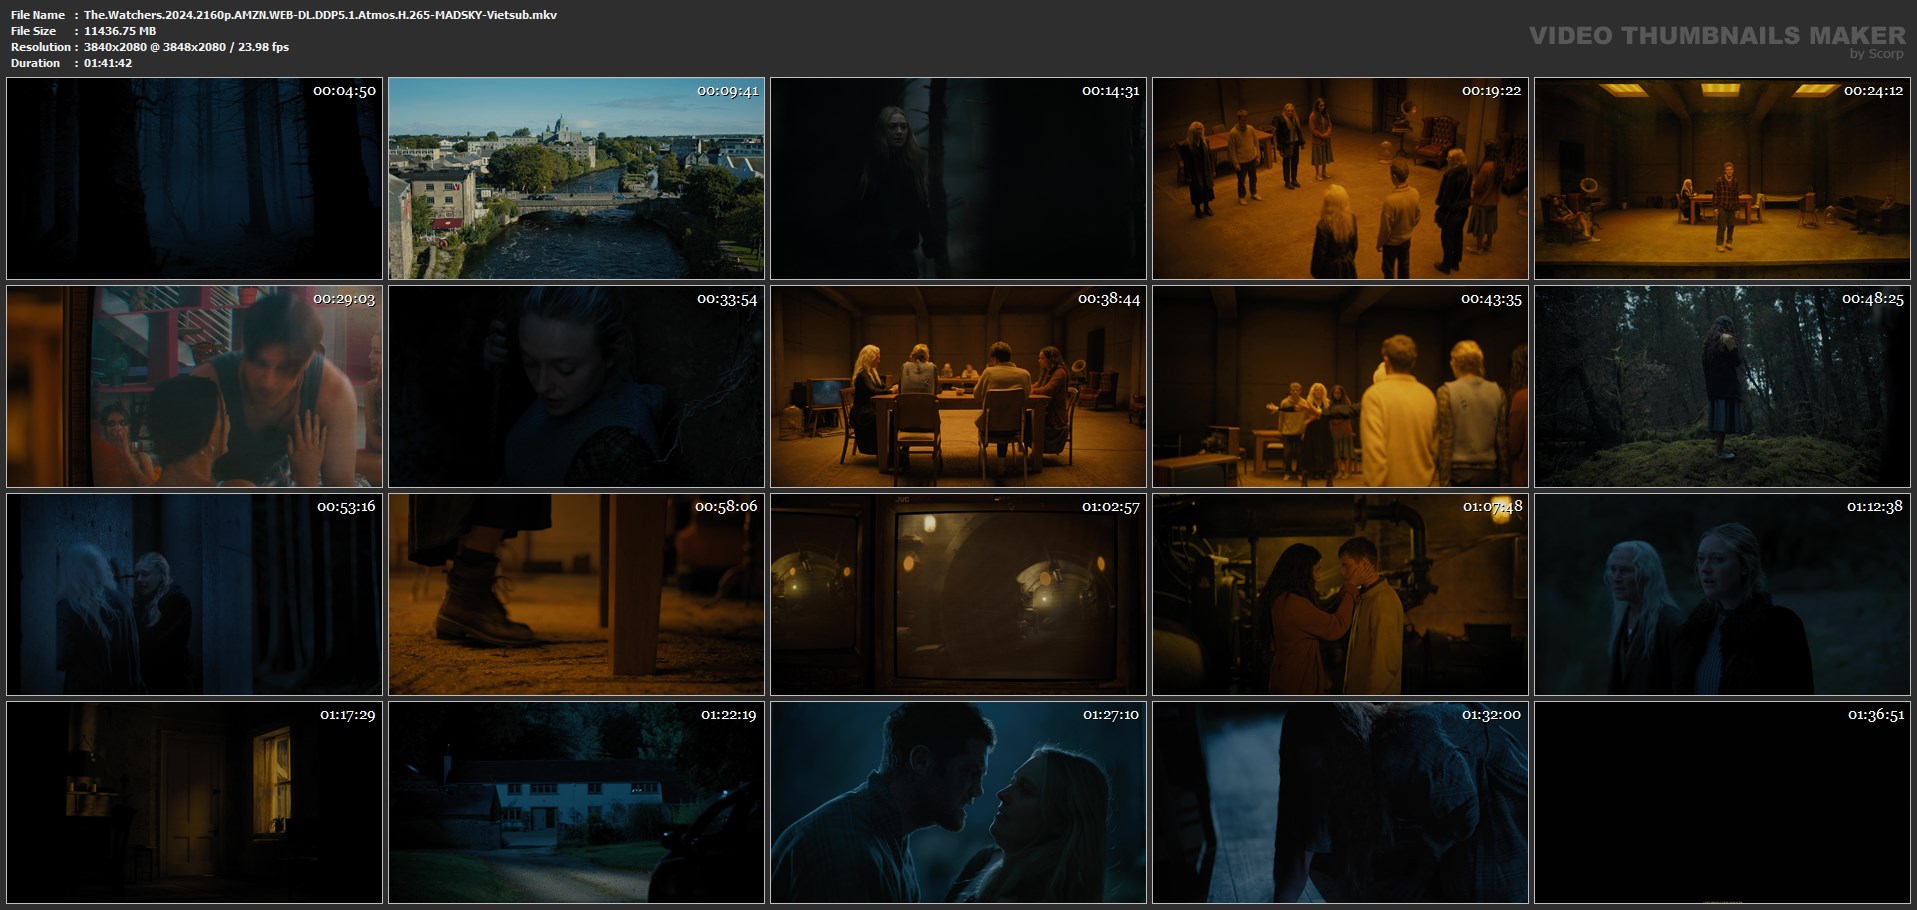Screen dimensions: 1917x910
Task: Select the thumbnail at 00:24:12
Action: [x=1722, y=178]
